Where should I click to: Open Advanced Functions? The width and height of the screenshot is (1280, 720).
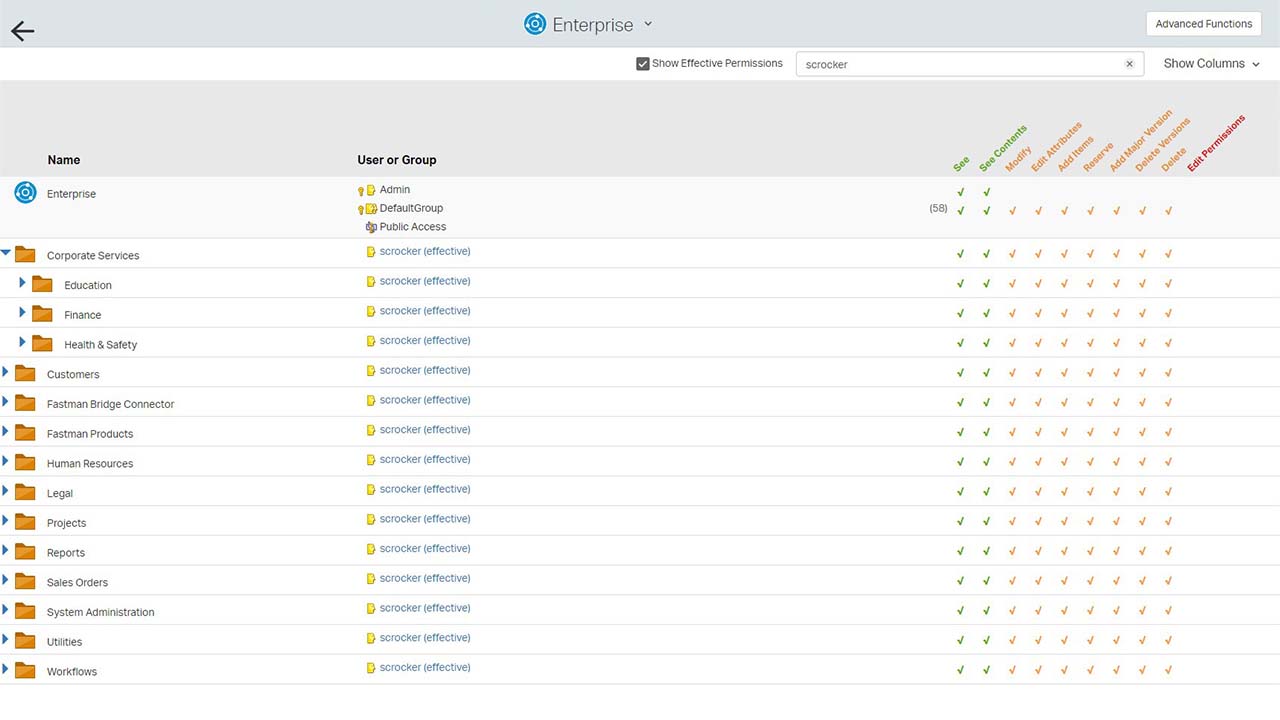[1204, 24]
